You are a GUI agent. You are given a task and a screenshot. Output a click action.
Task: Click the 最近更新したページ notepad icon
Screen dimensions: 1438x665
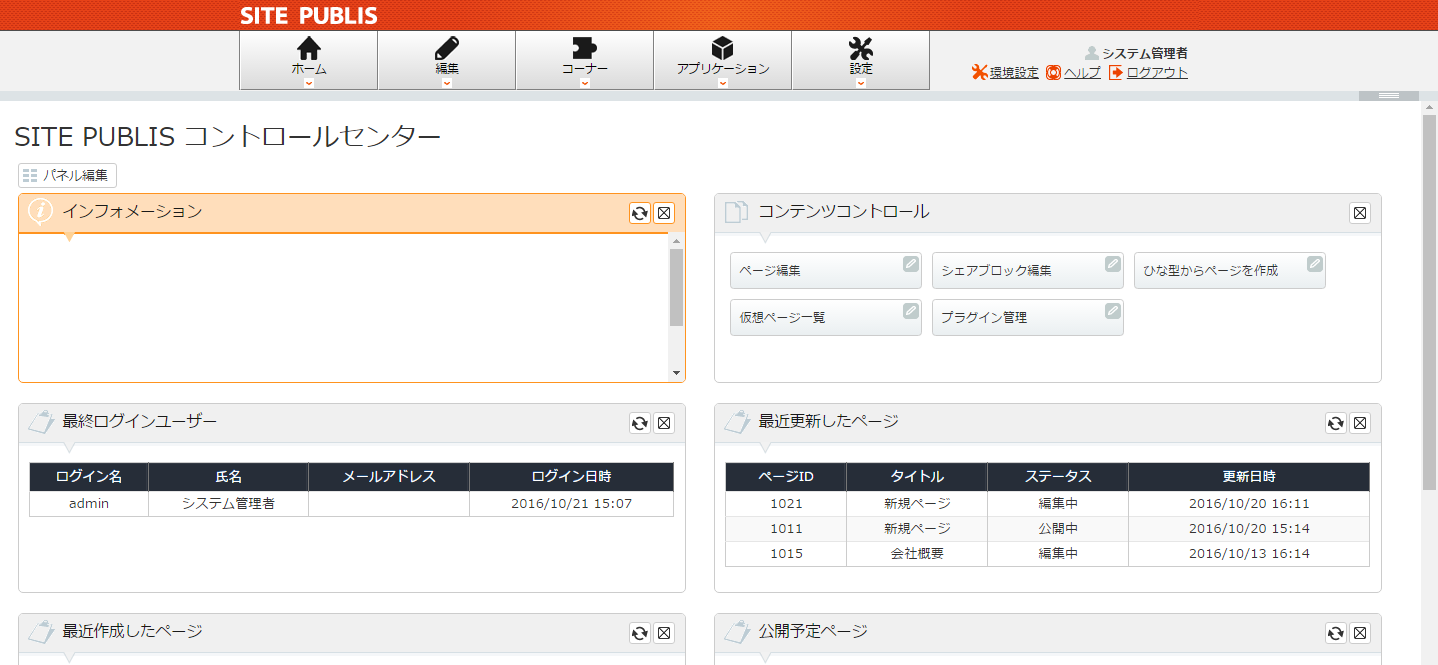(x=737, y=421)
